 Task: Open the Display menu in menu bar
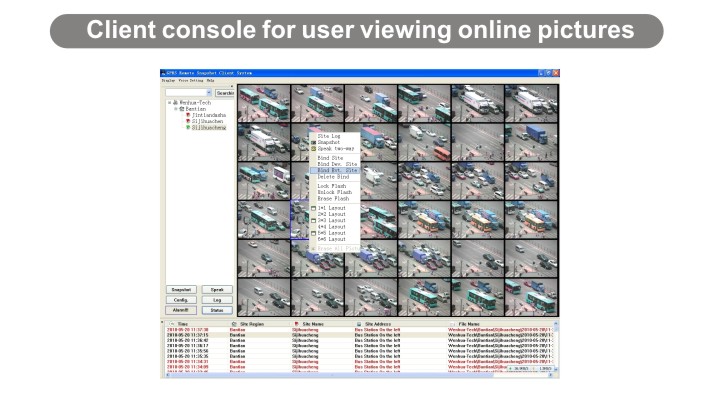coord(168,80)
